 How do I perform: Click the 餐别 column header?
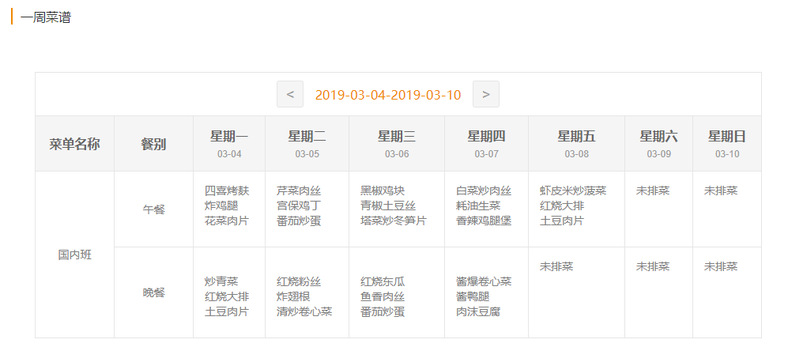(x=154, y=144)
